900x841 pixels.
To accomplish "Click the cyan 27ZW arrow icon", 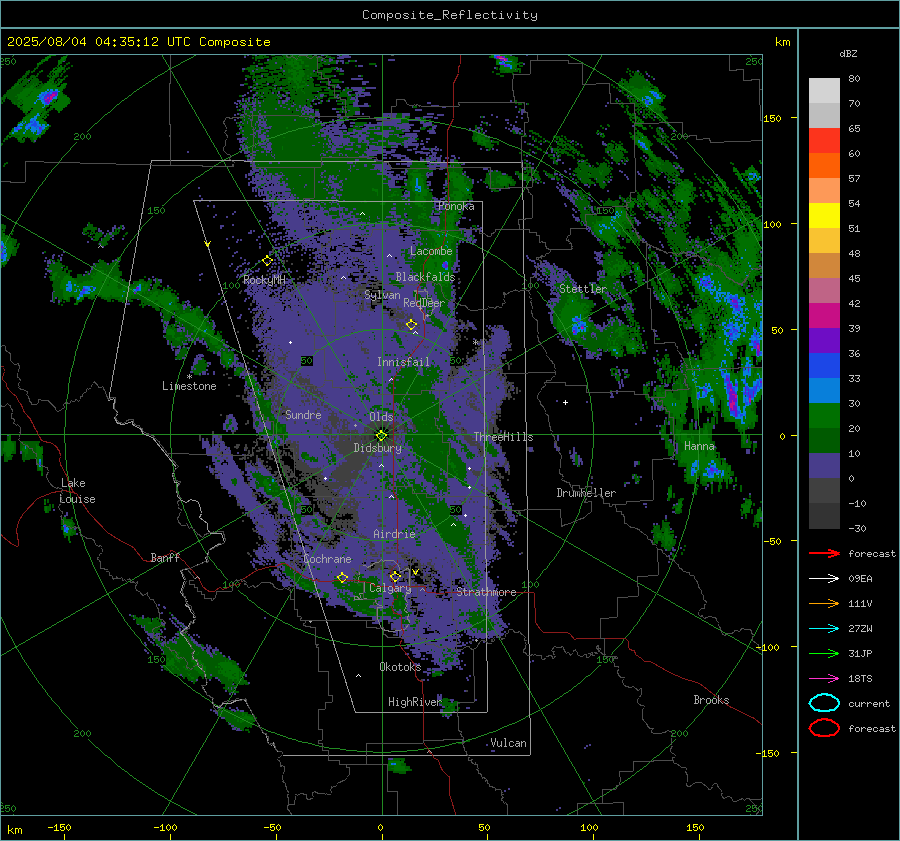I will (824, 629).
